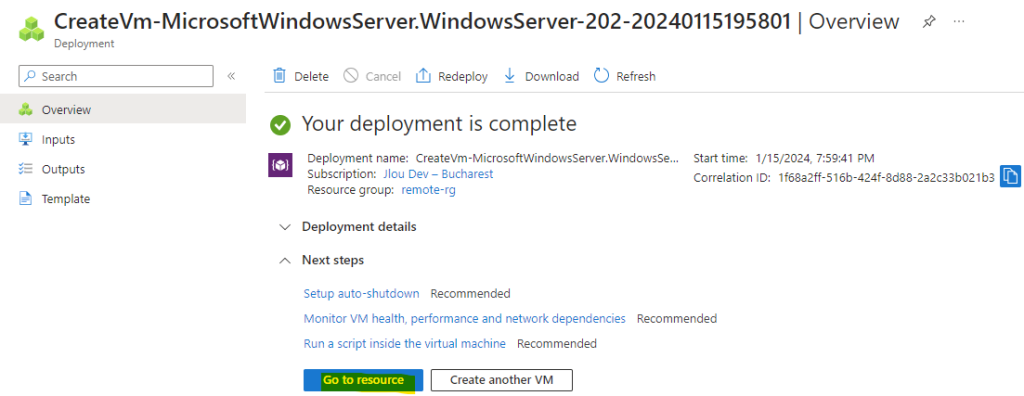Open the remote-rg resource group link

pos(428,190)
